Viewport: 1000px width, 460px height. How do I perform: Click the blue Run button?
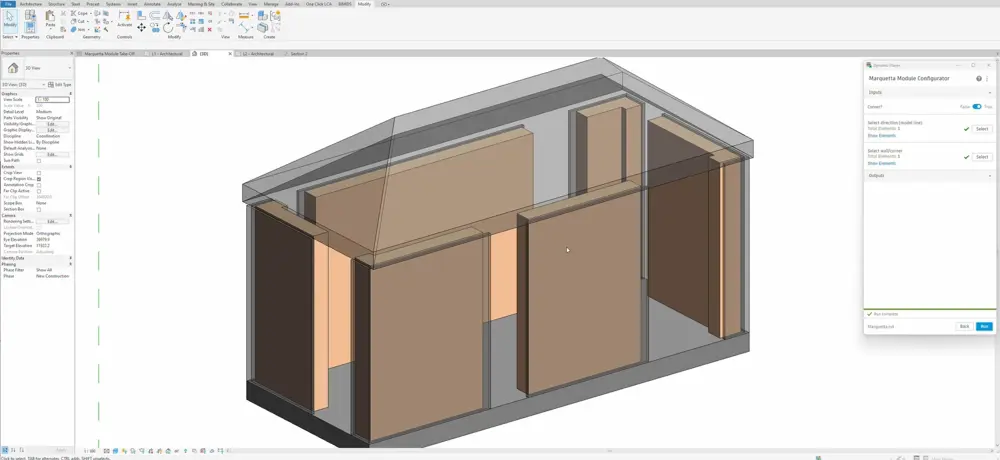click(984, 326)
